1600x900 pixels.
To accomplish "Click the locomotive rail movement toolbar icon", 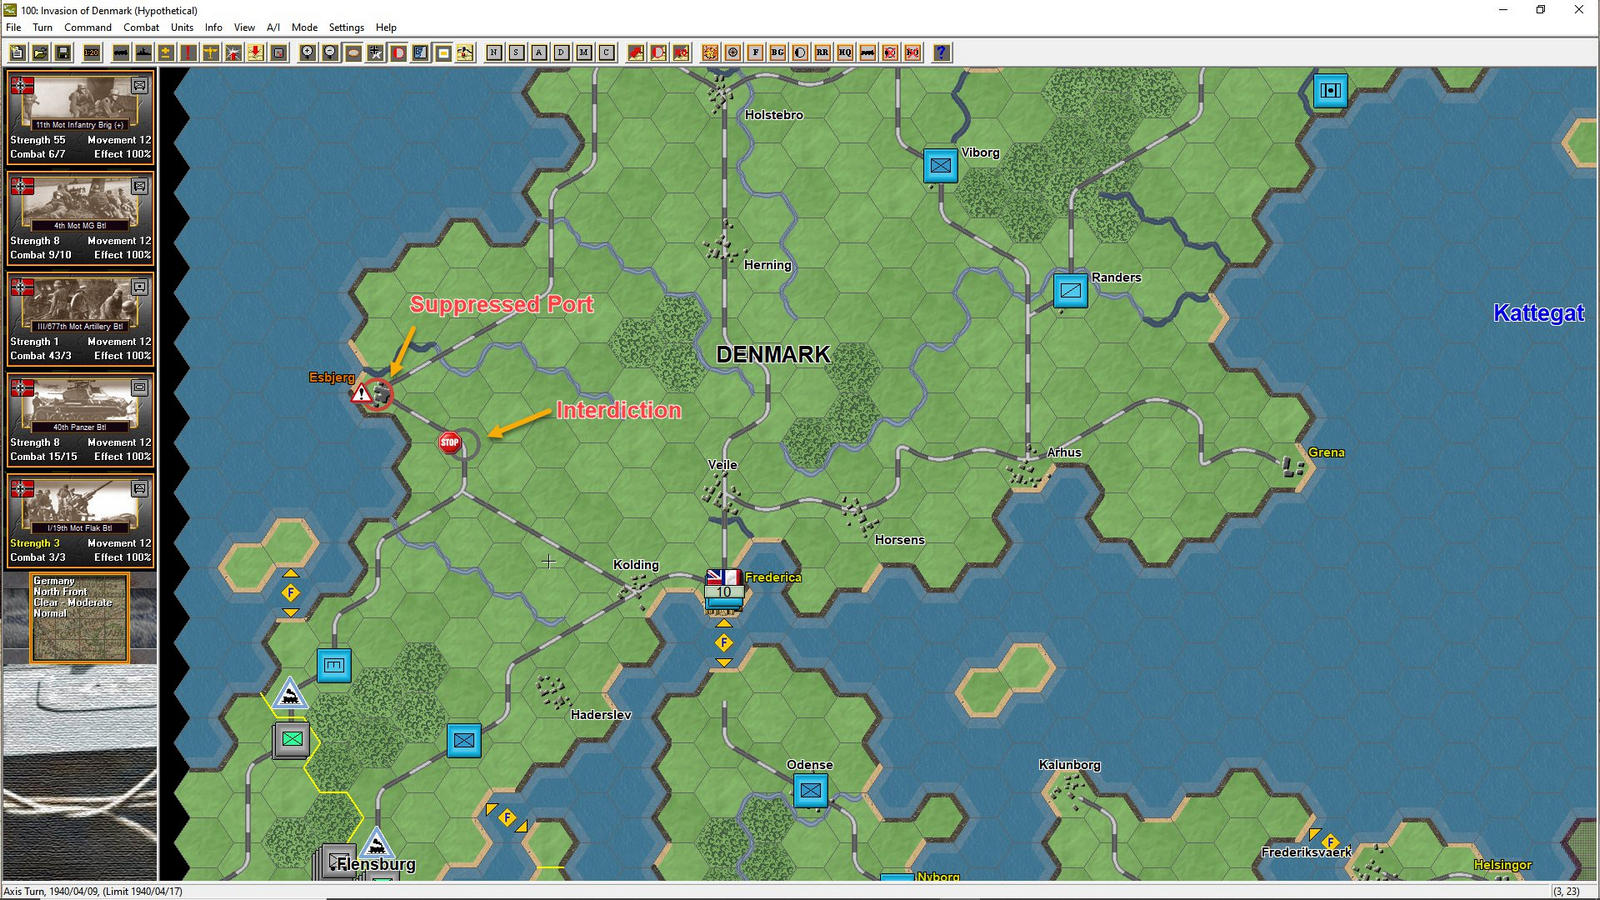I will [x=121, y=53].
